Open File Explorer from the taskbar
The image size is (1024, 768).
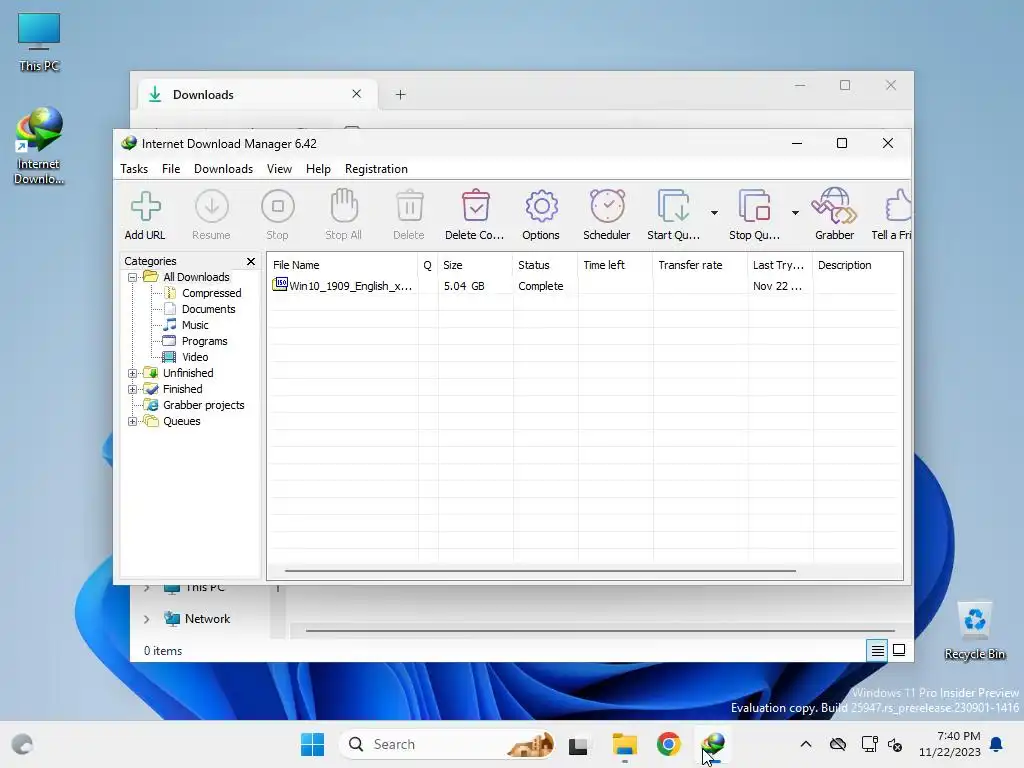click(624, 744)
